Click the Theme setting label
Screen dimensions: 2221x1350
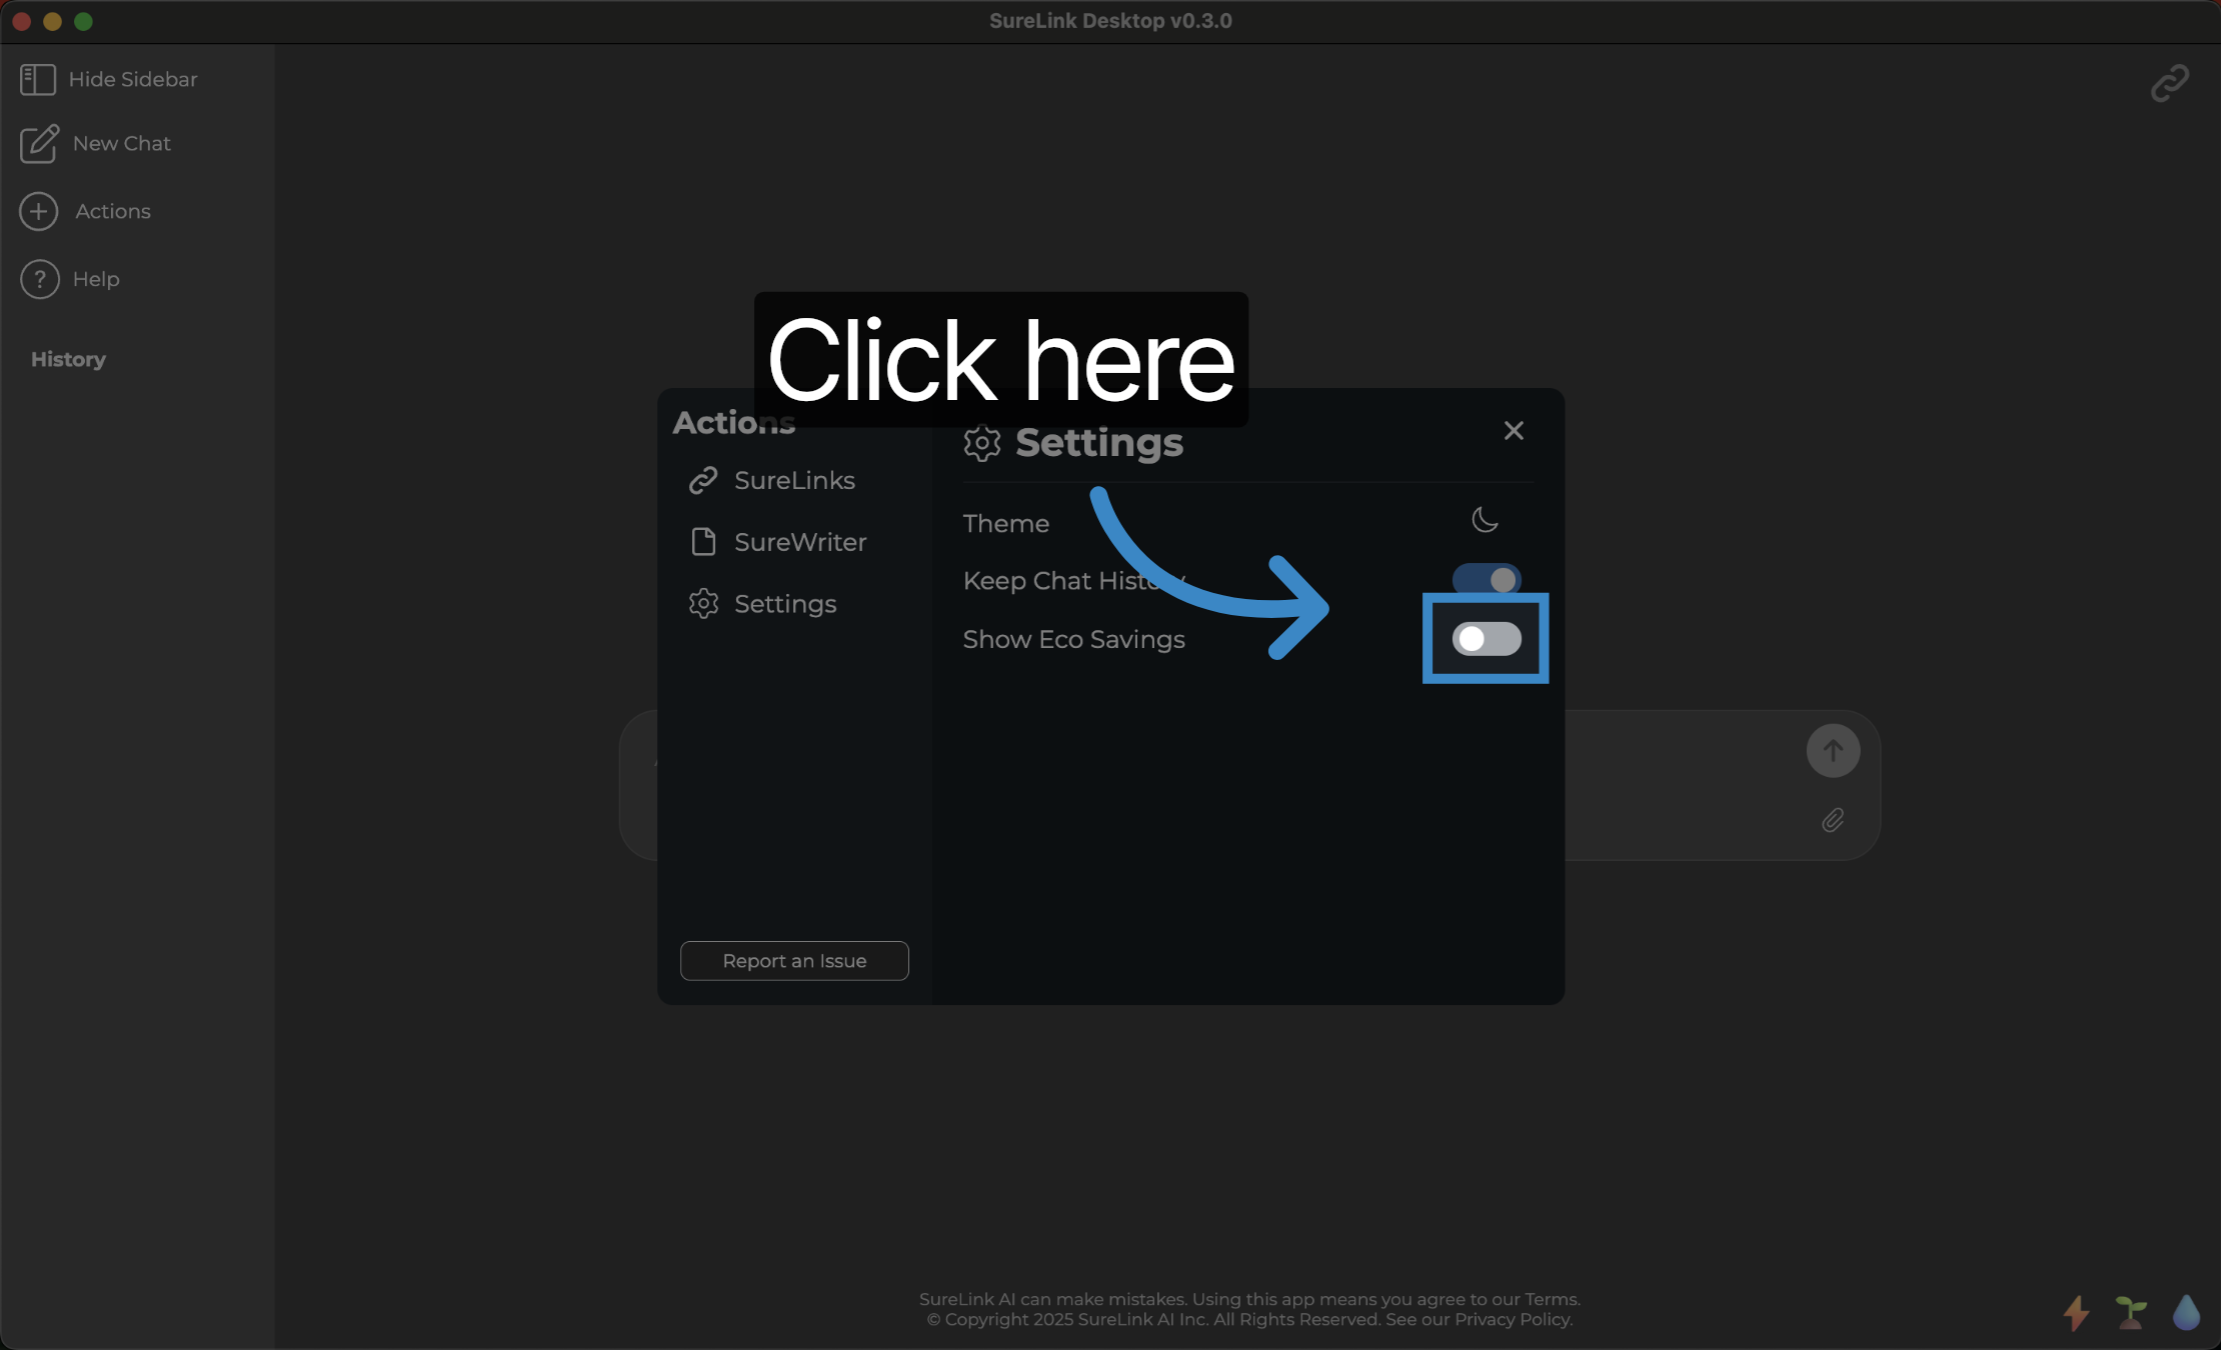[1006, 523]
